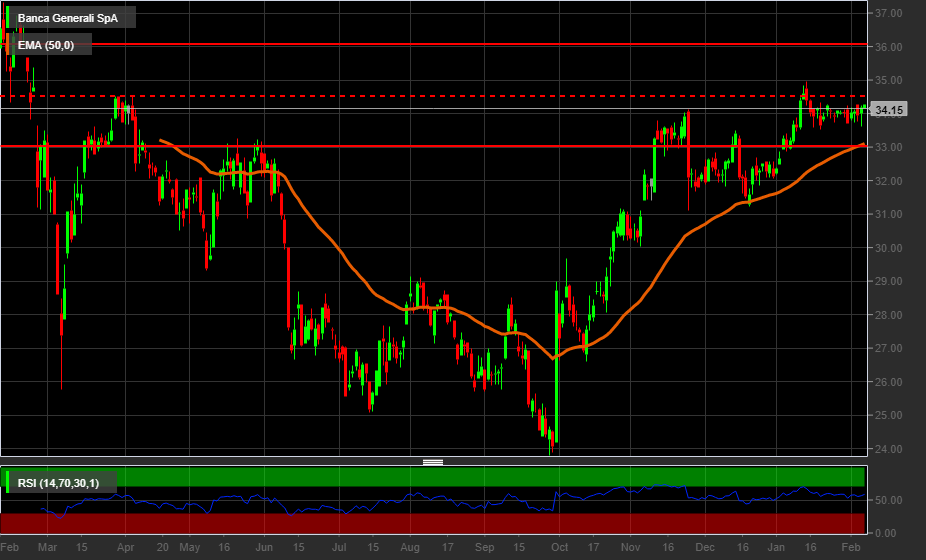Click the 28.00 price axis label

(888, 315)
